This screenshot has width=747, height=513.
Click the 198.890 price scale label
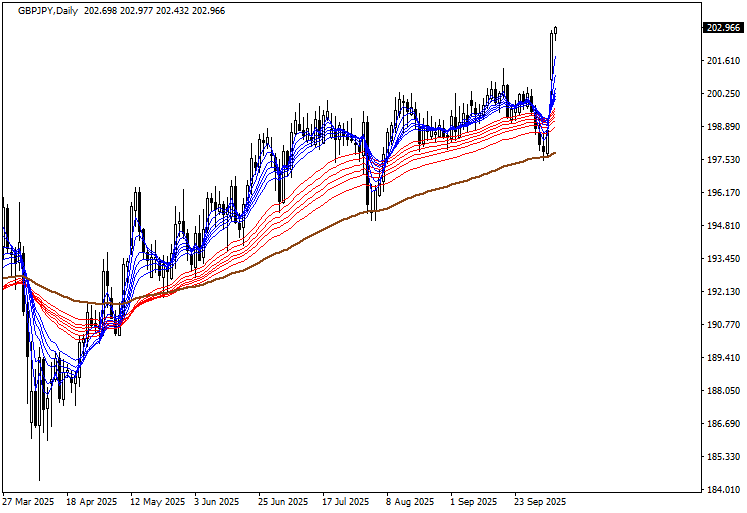[x=723, y=127]
